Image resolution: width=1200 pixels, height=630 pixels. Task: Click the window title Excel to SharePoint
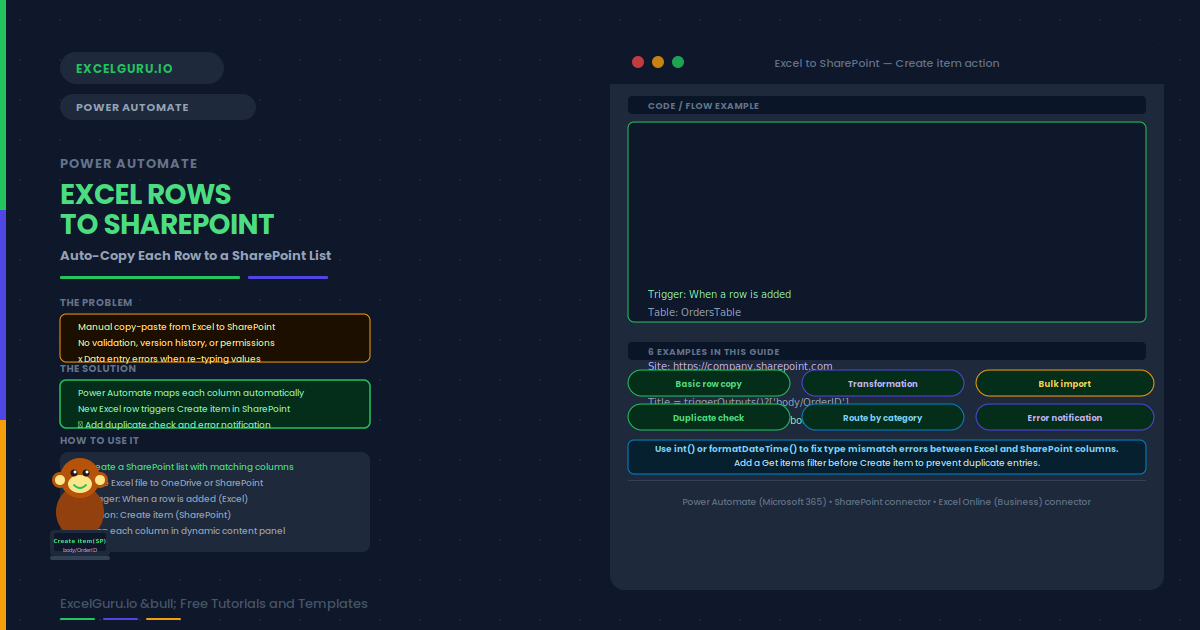click(x=887, y=63)
